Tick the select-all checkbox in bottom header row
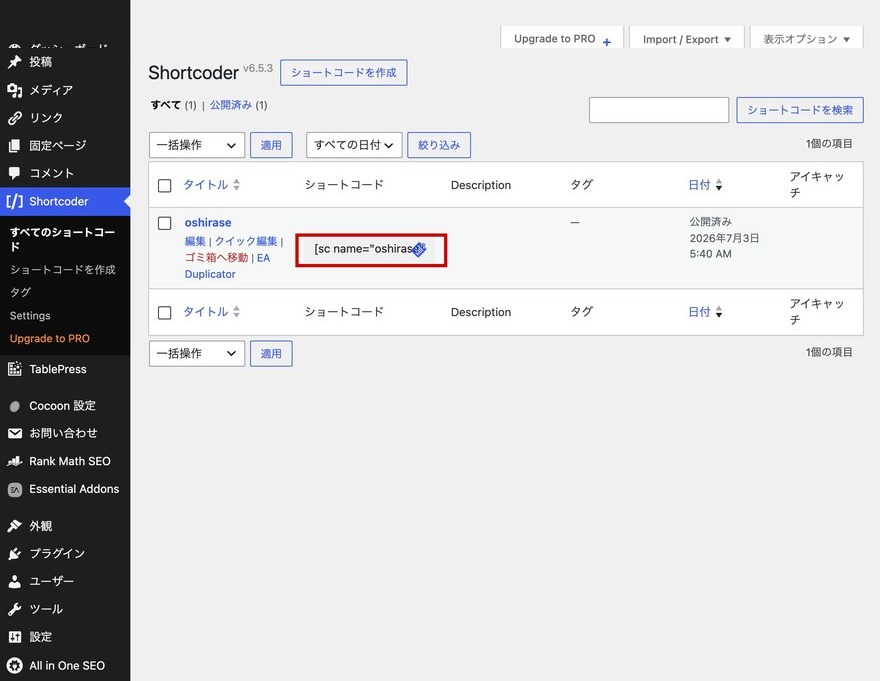This screenshot has width=880, height=681. [x=164, y=313]
